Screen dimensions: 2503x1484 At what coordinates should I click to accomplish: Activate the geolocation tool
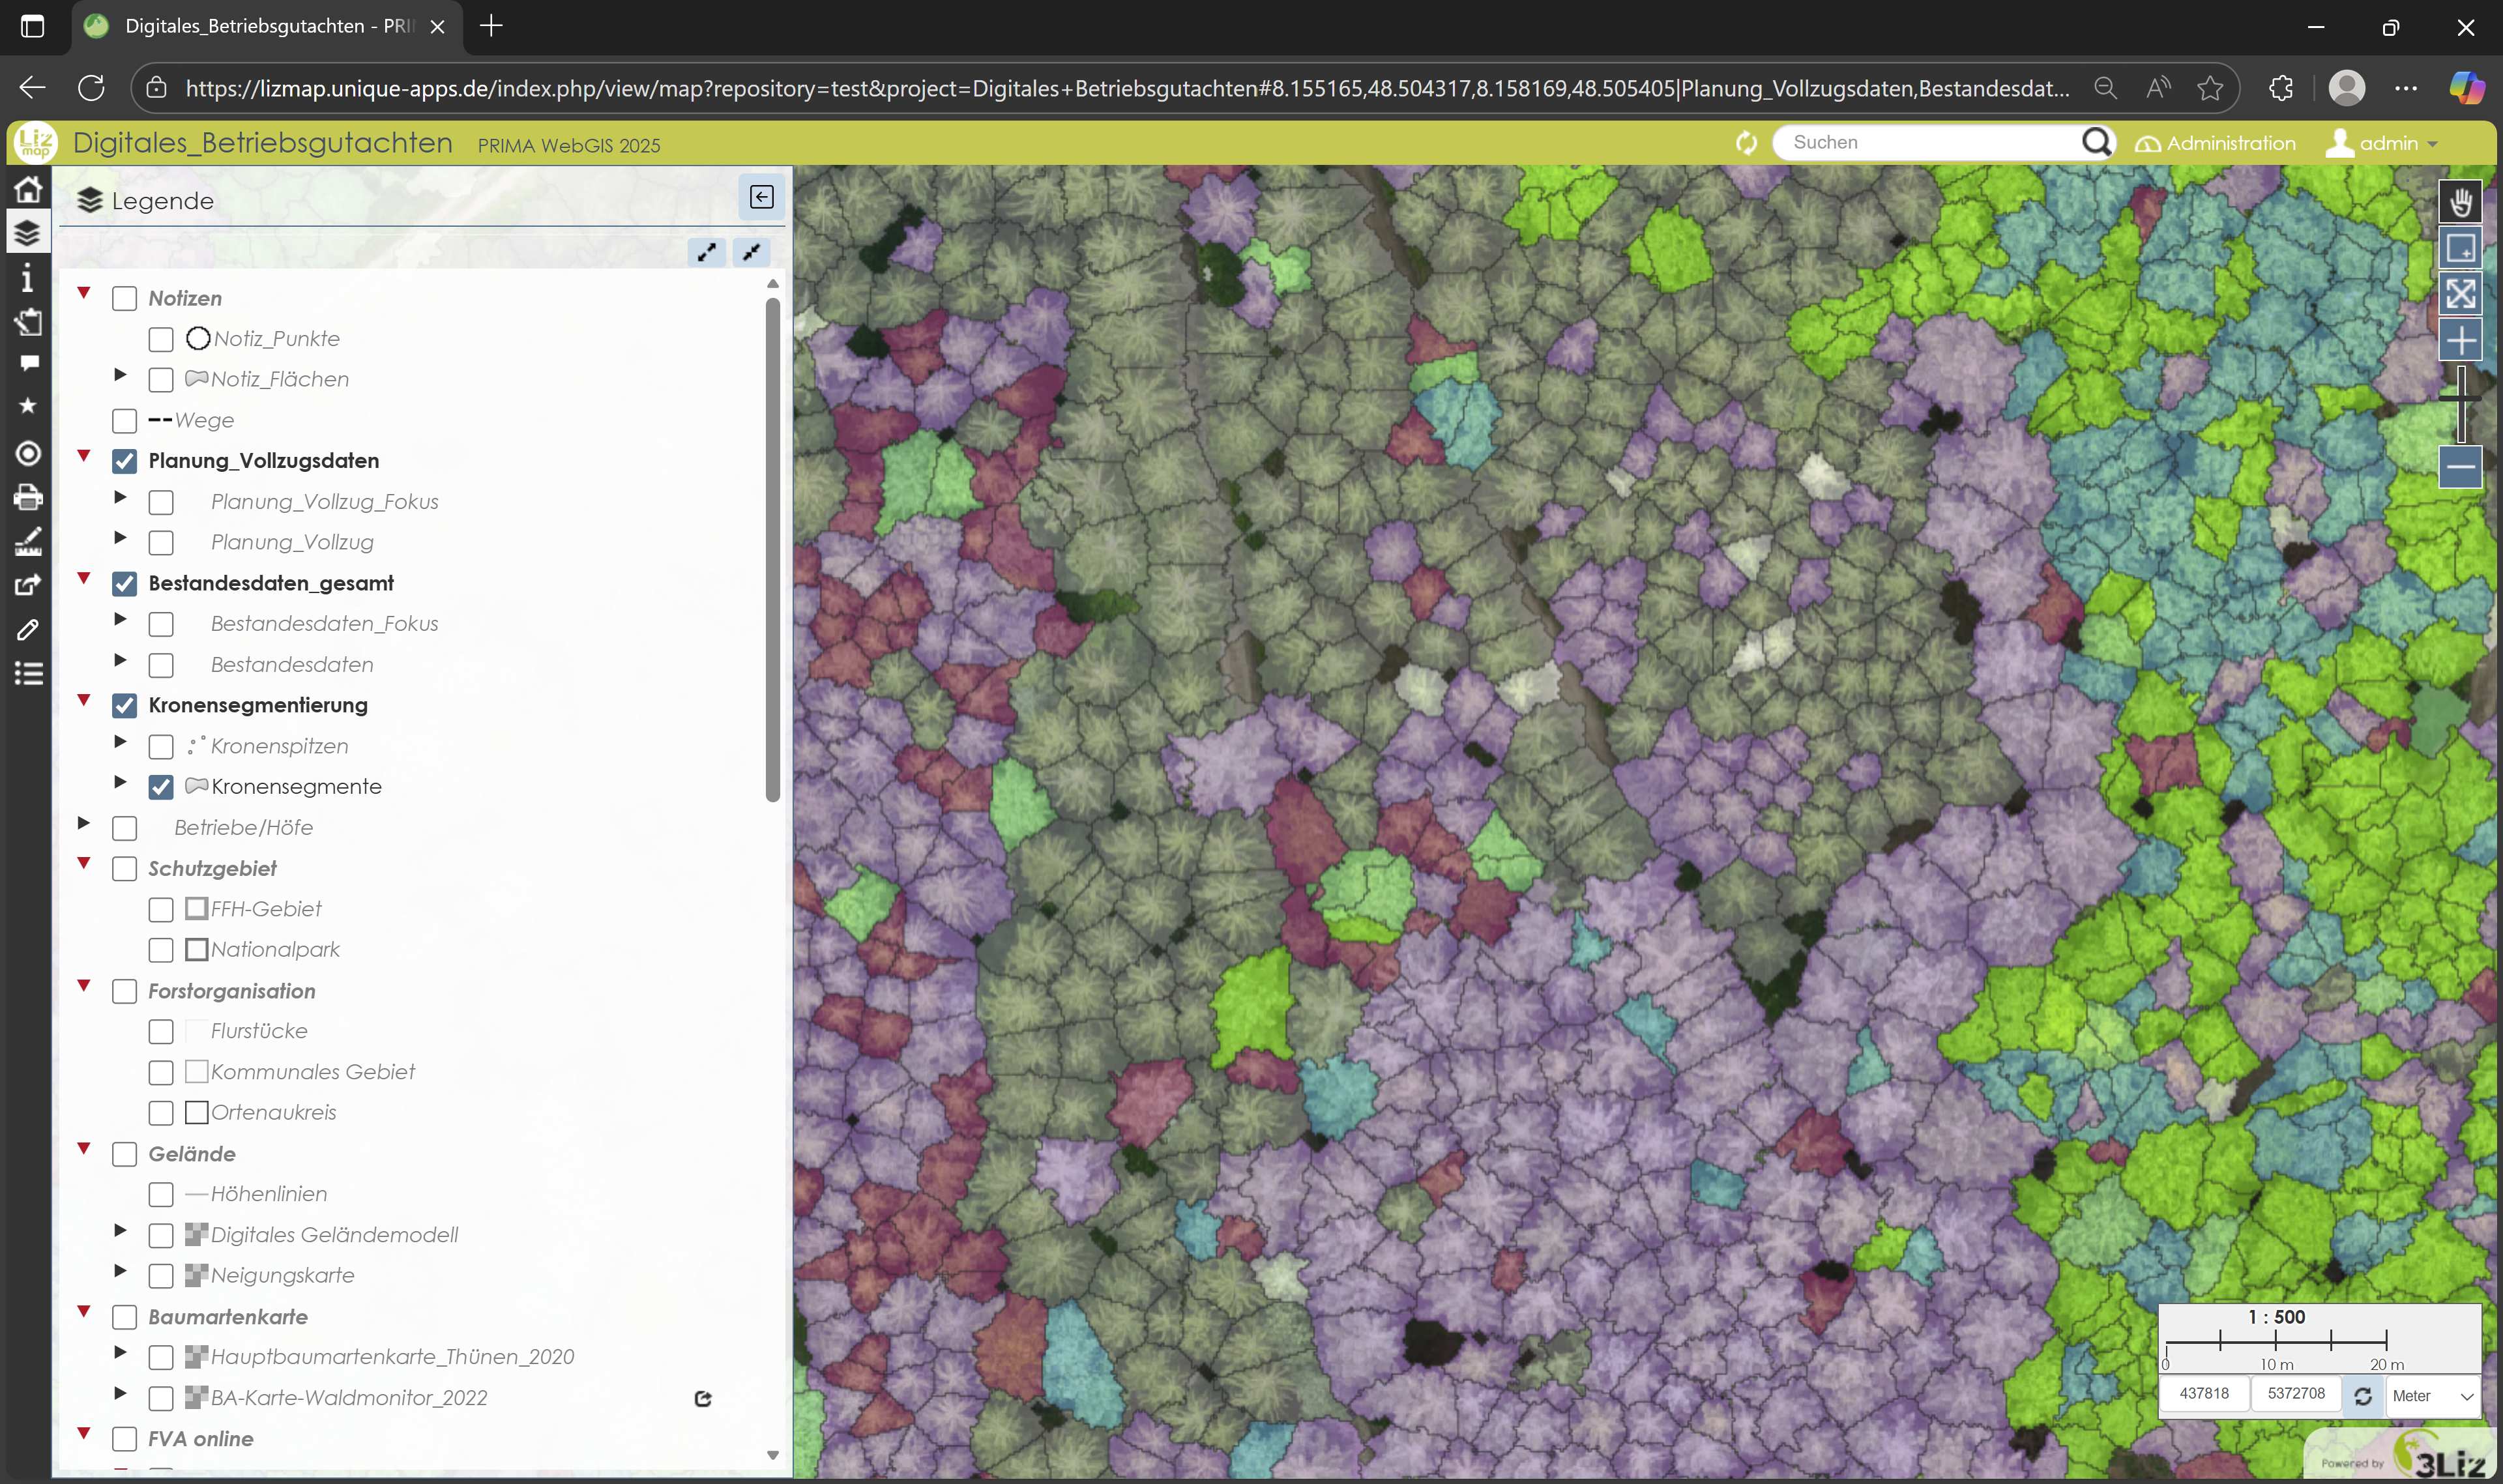[28, 453]
